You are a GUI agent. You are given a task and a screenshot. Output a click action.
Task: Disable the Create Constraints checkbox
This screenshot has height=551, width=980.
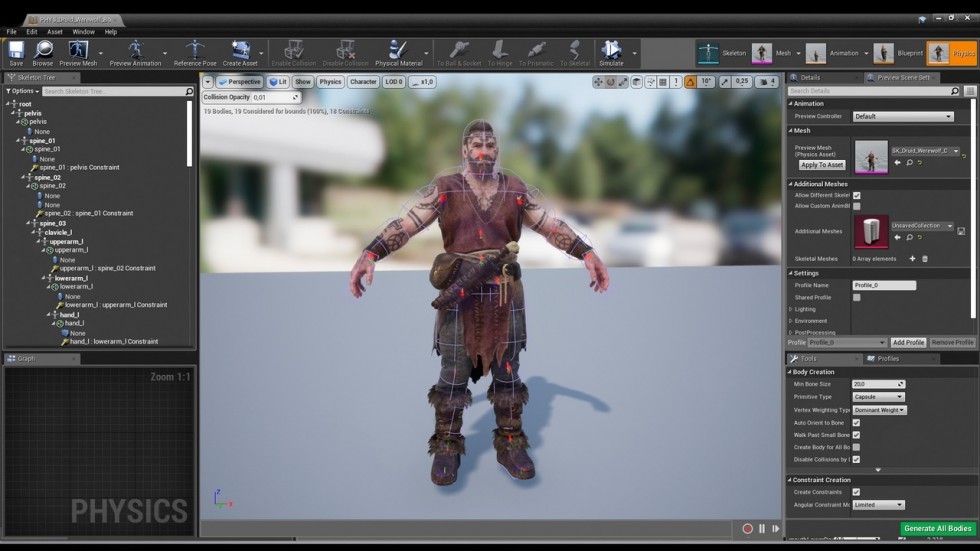click(856, 492)
